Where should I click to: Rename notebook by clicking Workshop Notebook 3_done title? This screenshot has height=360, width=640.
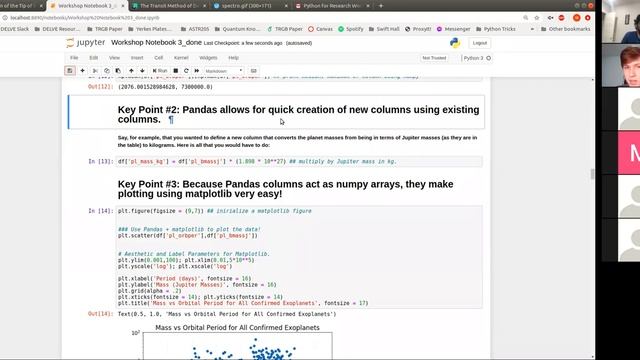point(156,42)
